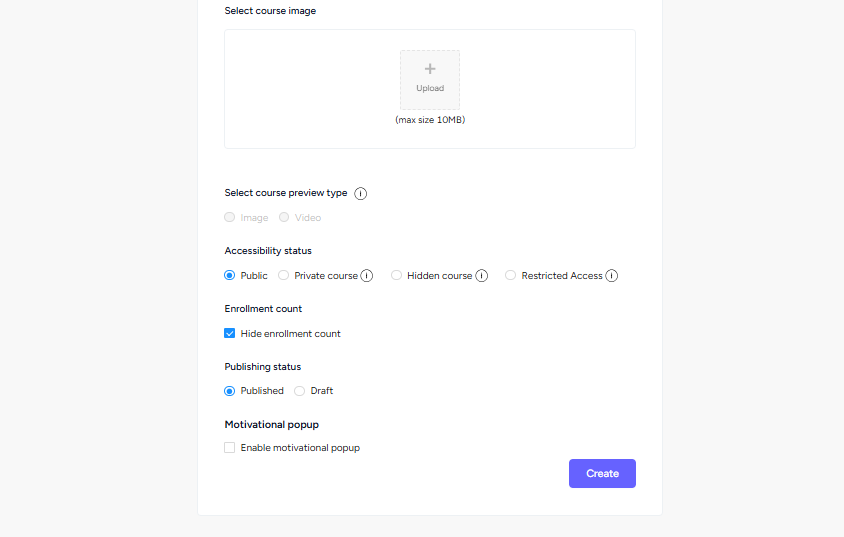Click the 'Enable motivational popup' label text
The image size is (844, 537).
(300, 448)
